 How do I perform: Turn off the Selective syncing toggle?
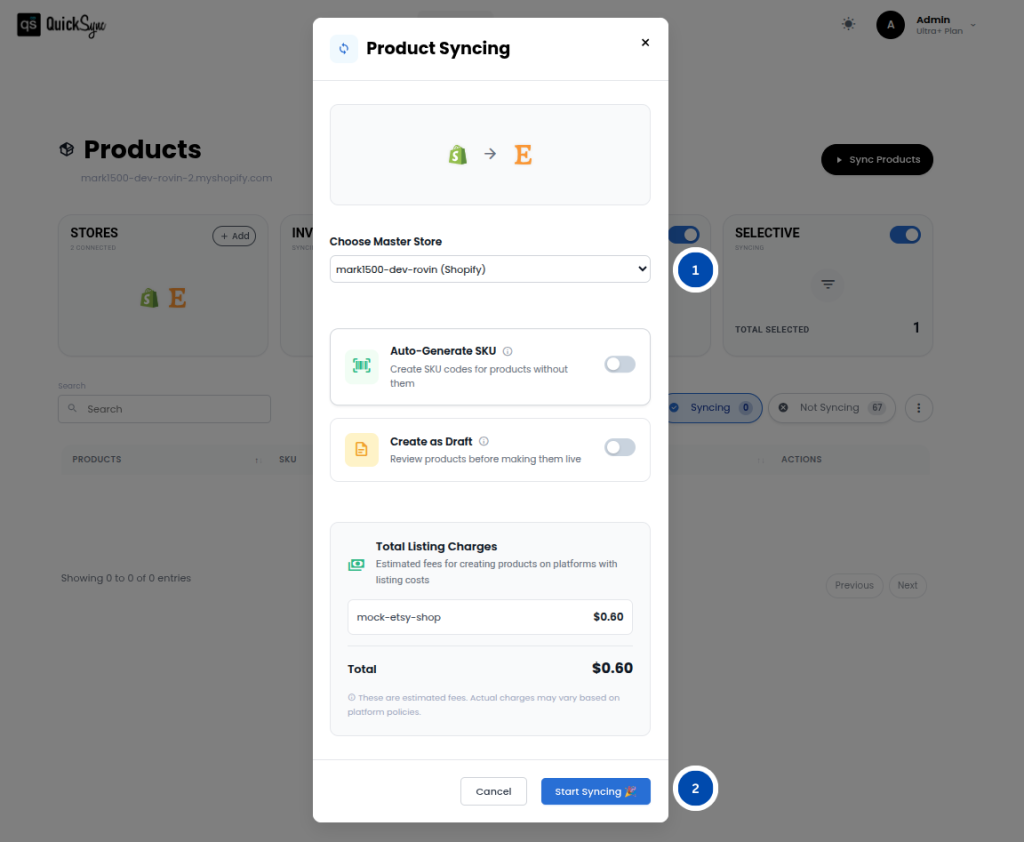click(905, 234)
